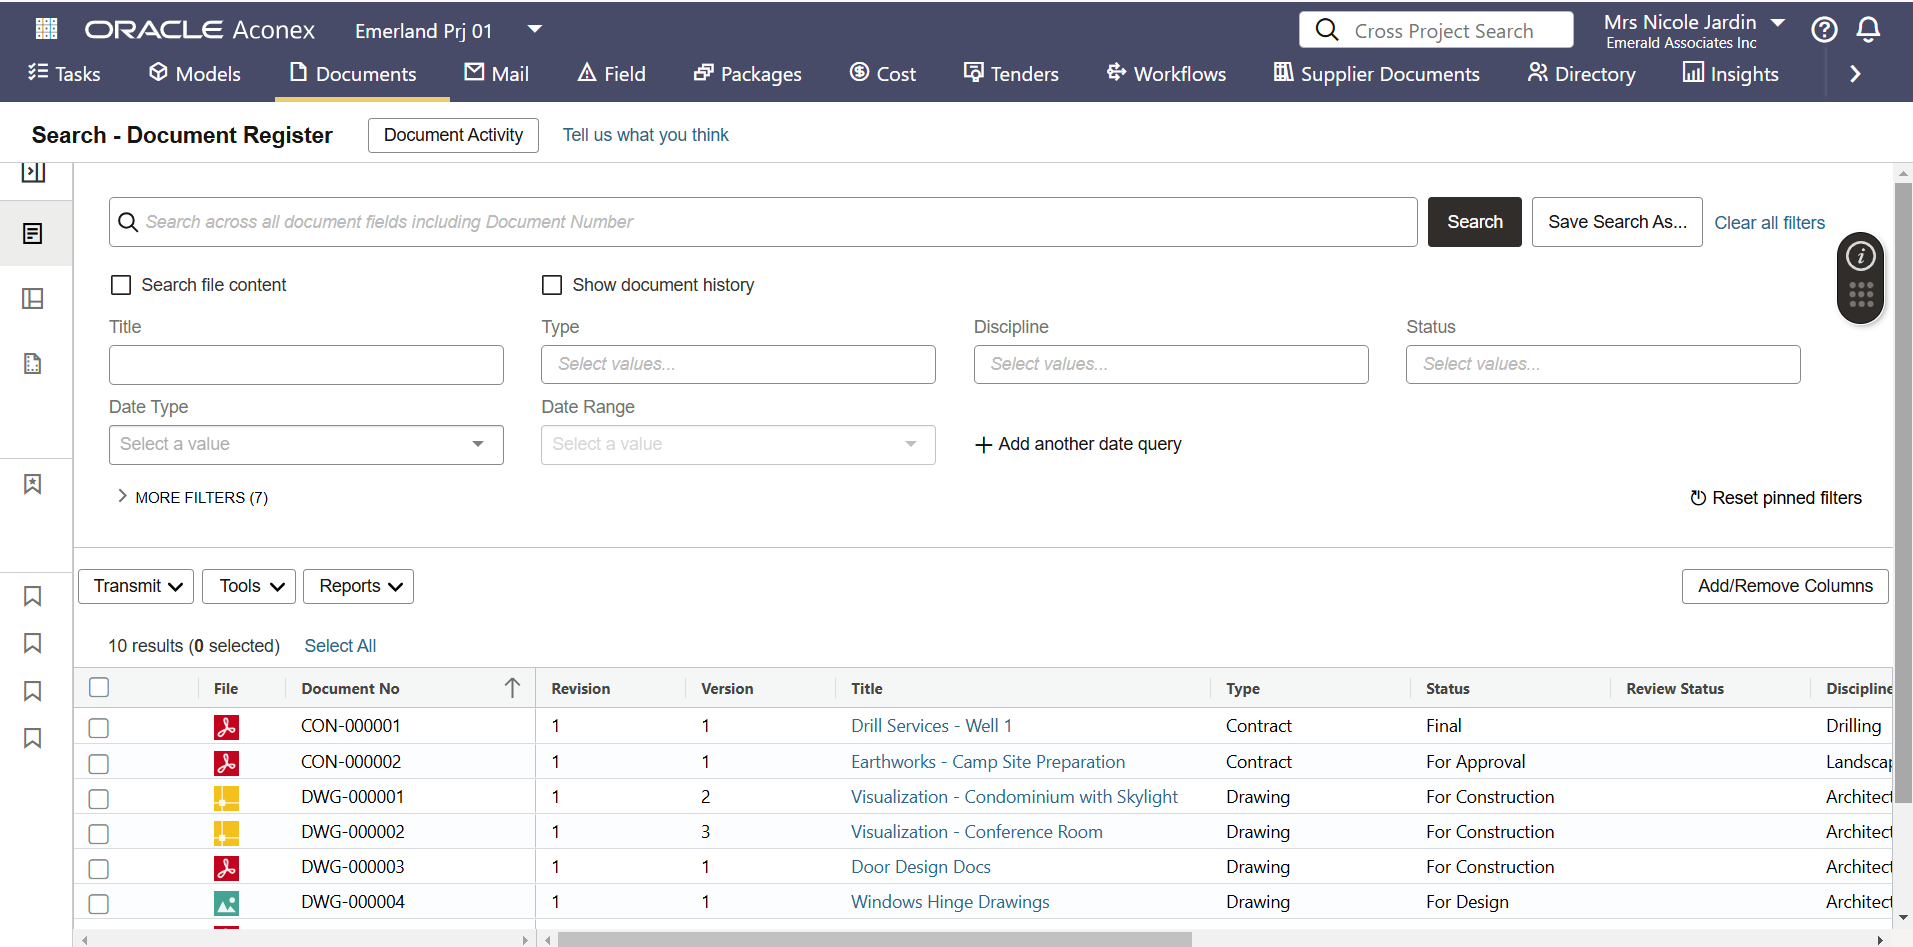
Task: Select the checkbox for DWG-000001 row
Action: pyautogui.click(x=98, y=798)
